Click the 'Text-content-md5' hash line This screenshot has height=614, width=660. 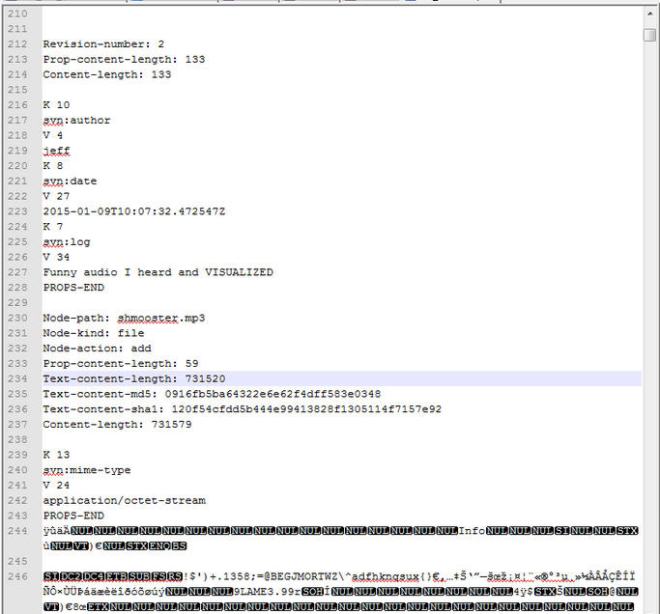coord(212,394)
